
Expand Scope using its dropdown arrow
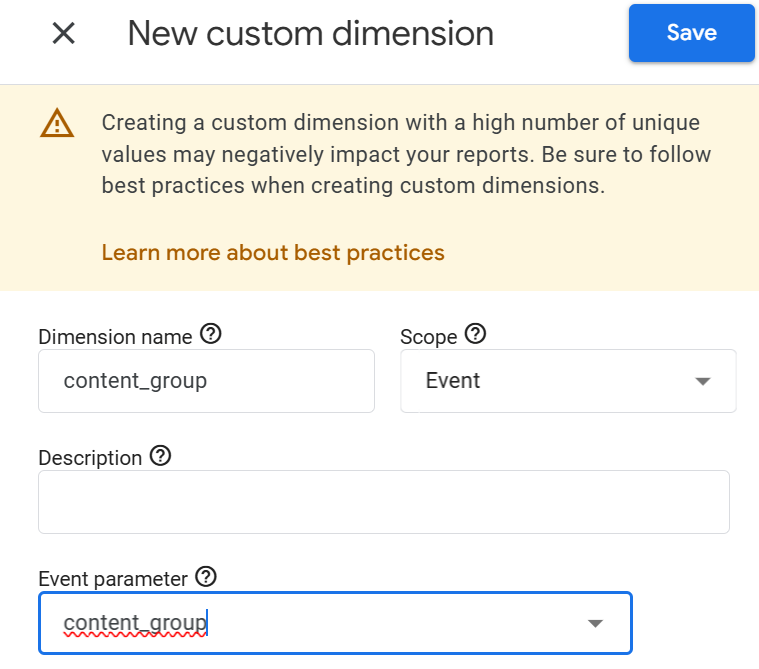click(x=702, y=381)
